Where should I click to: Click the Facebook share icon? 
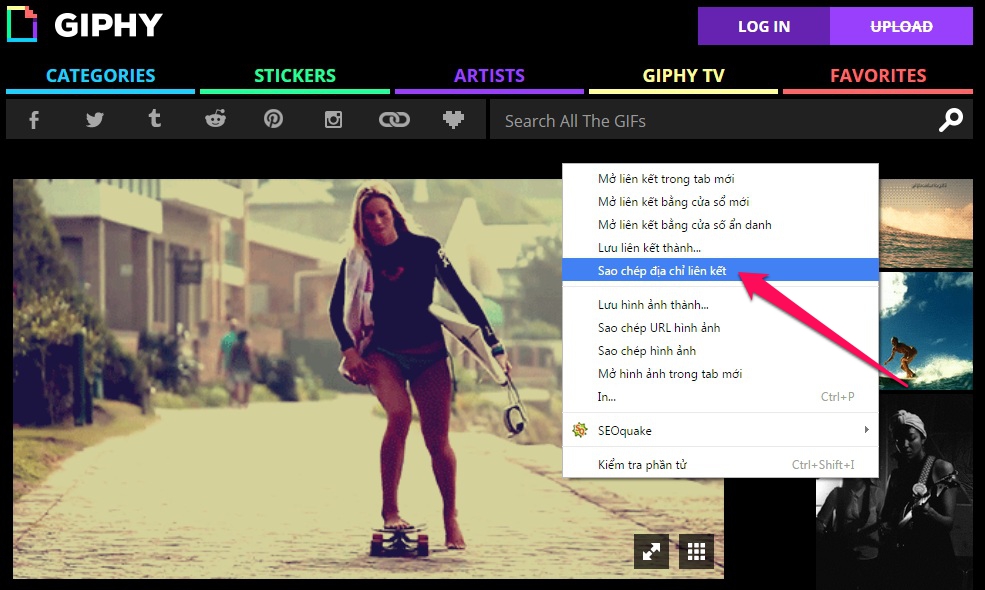(x=33, y=120)
